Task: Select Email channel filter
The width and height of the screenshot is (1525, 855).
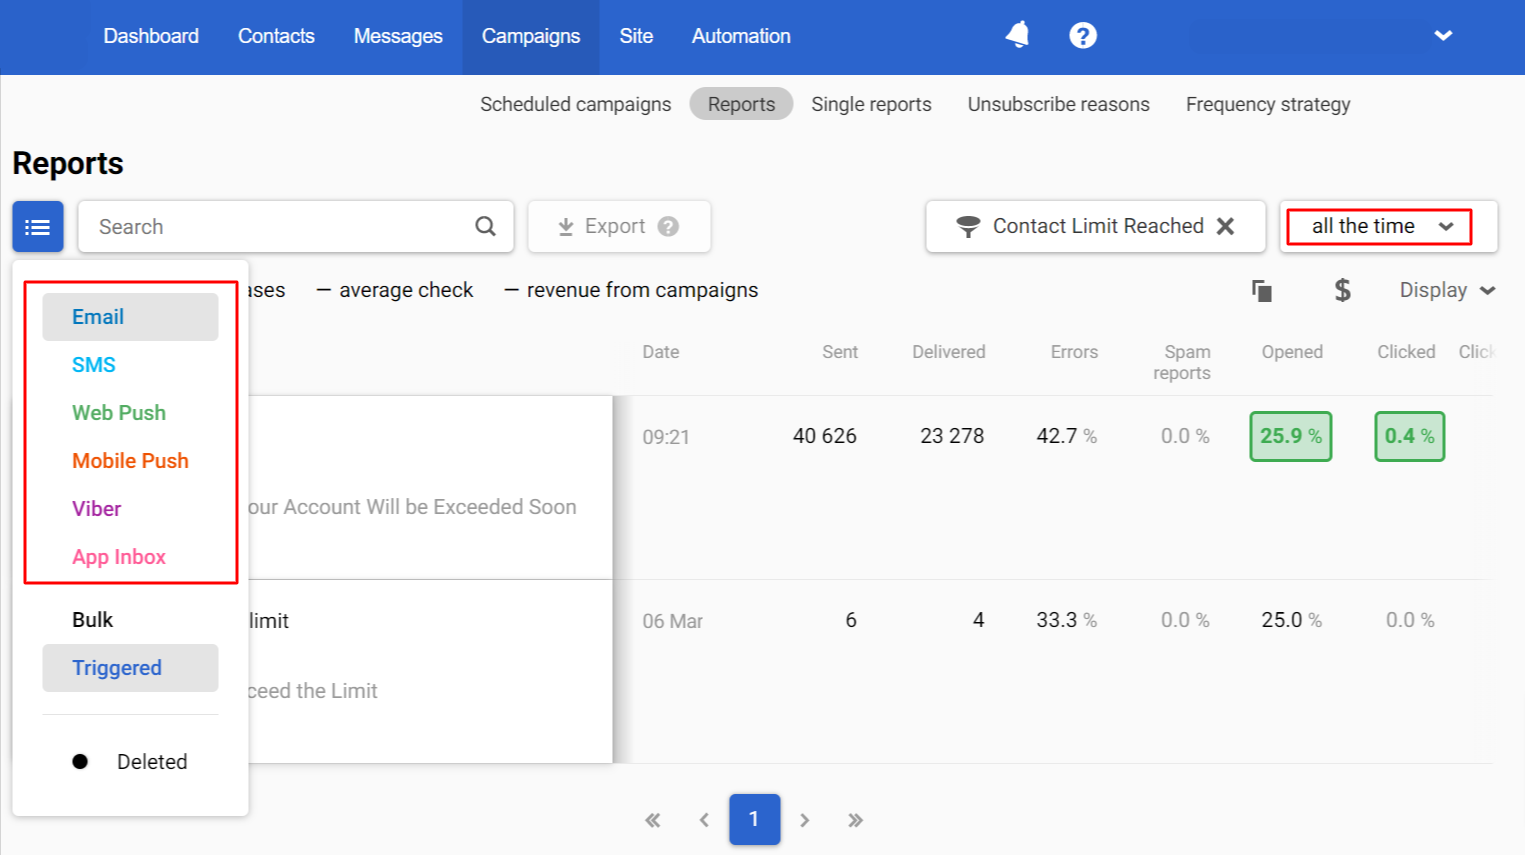Action: coord(130,317)
